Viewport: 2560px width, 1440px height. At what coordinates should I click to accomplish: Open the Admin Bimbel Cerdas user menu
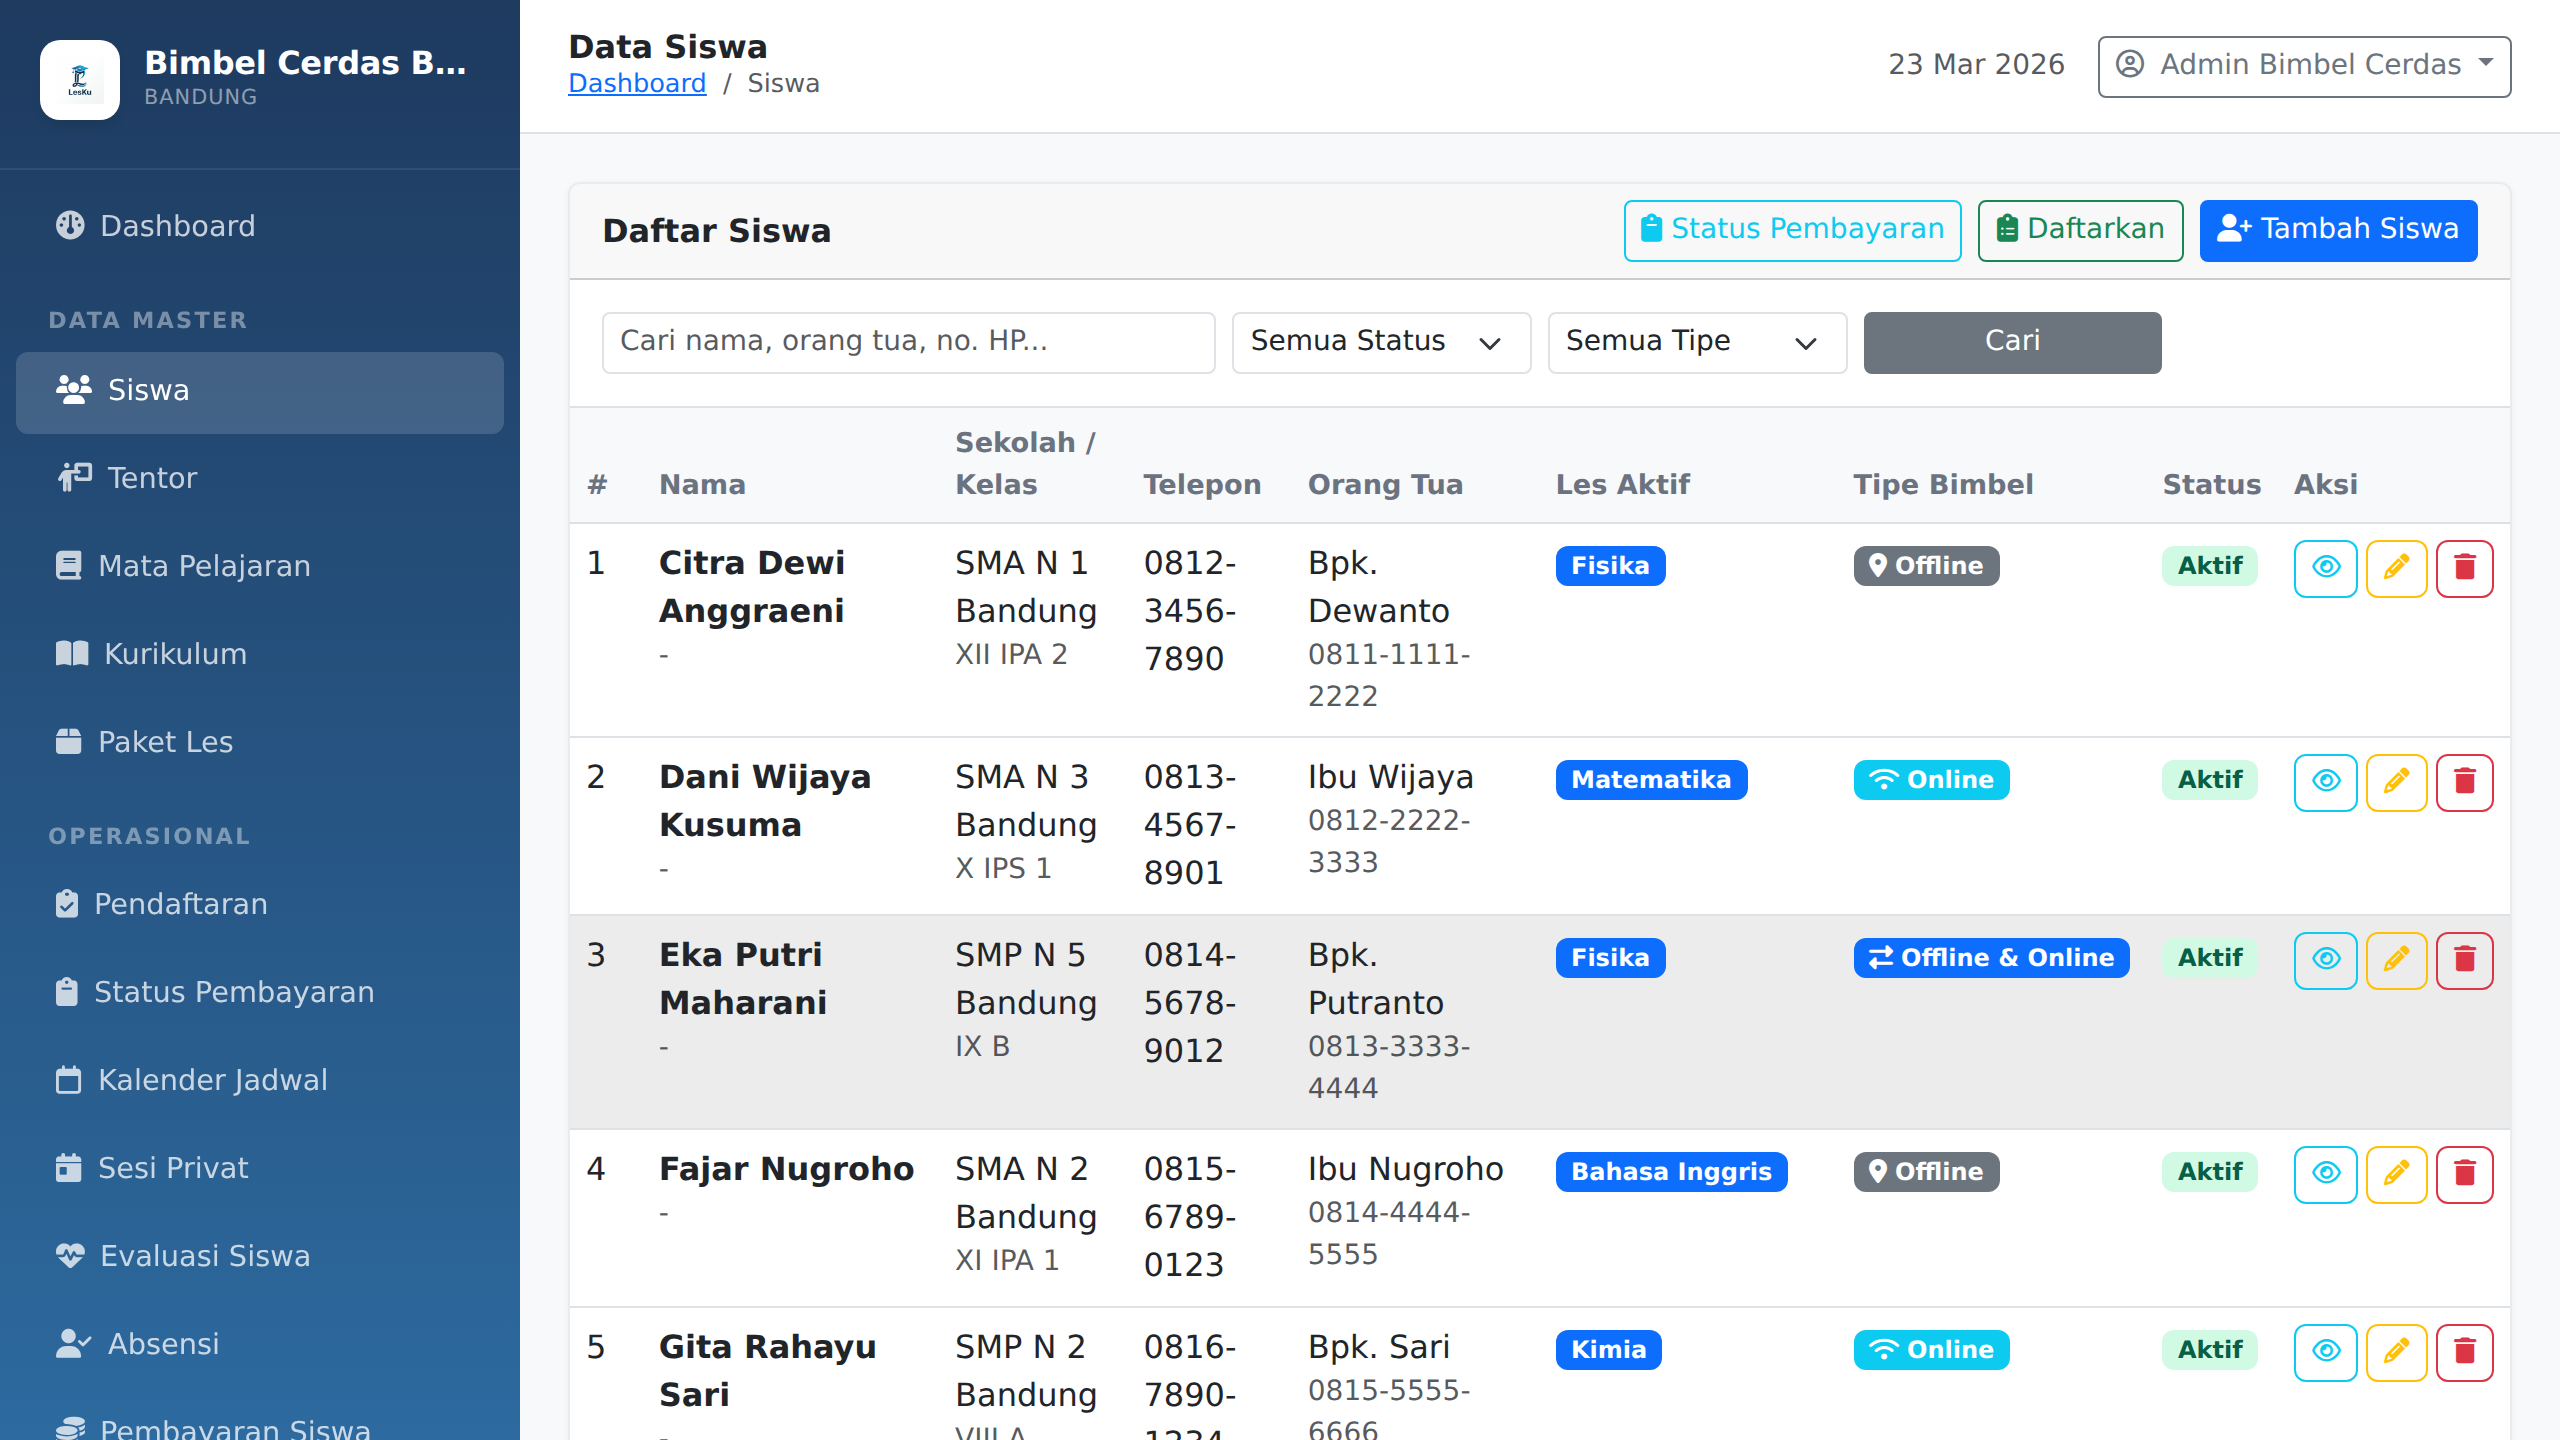point(2304,66)
